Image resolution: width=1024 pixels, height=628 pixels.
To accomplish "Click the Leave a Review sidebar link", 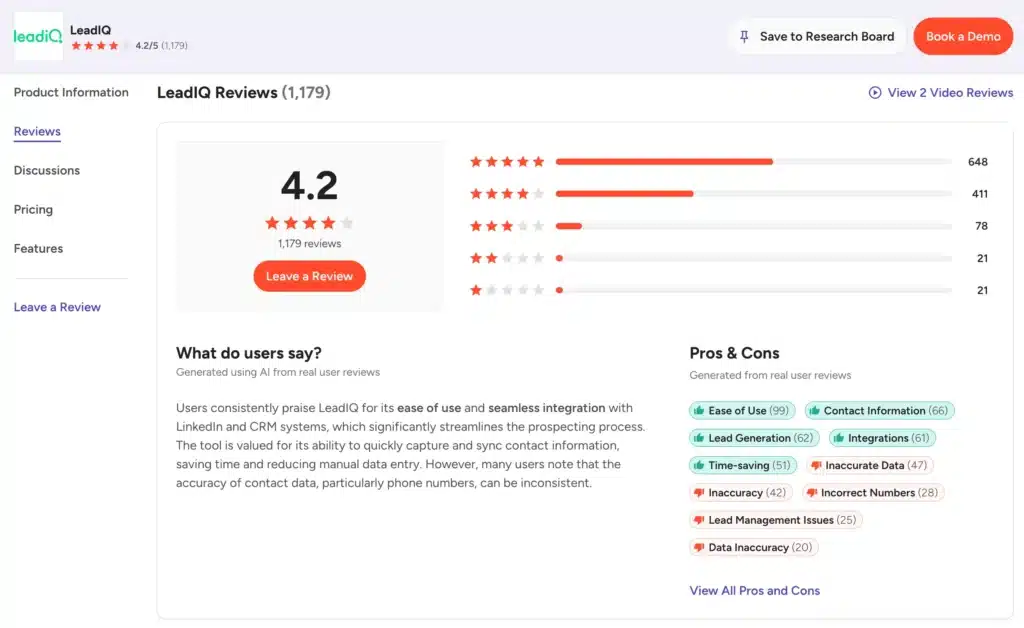I will tap(57, 307).
